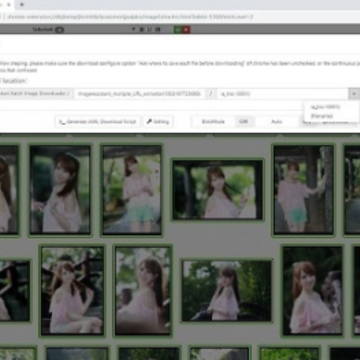Select the Auto option
360x360 pixels.
(x=277, y=122)
